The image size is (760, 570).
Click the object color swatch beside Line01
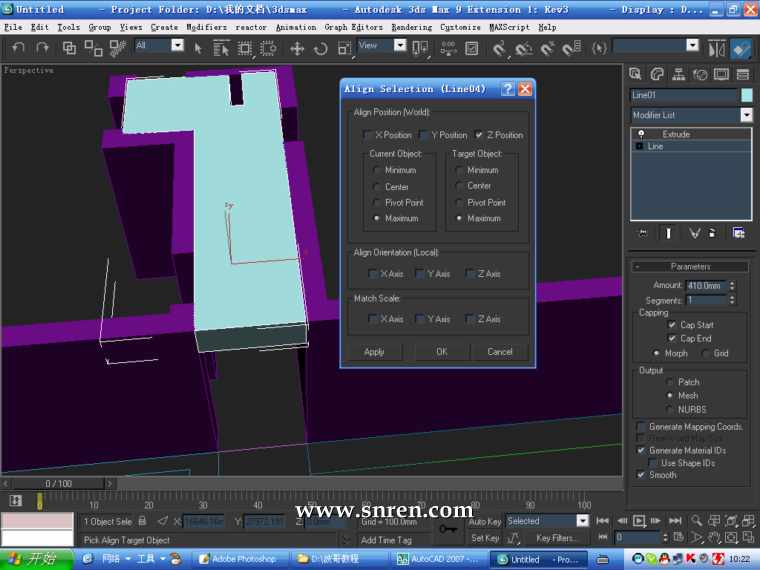[746, 95]
